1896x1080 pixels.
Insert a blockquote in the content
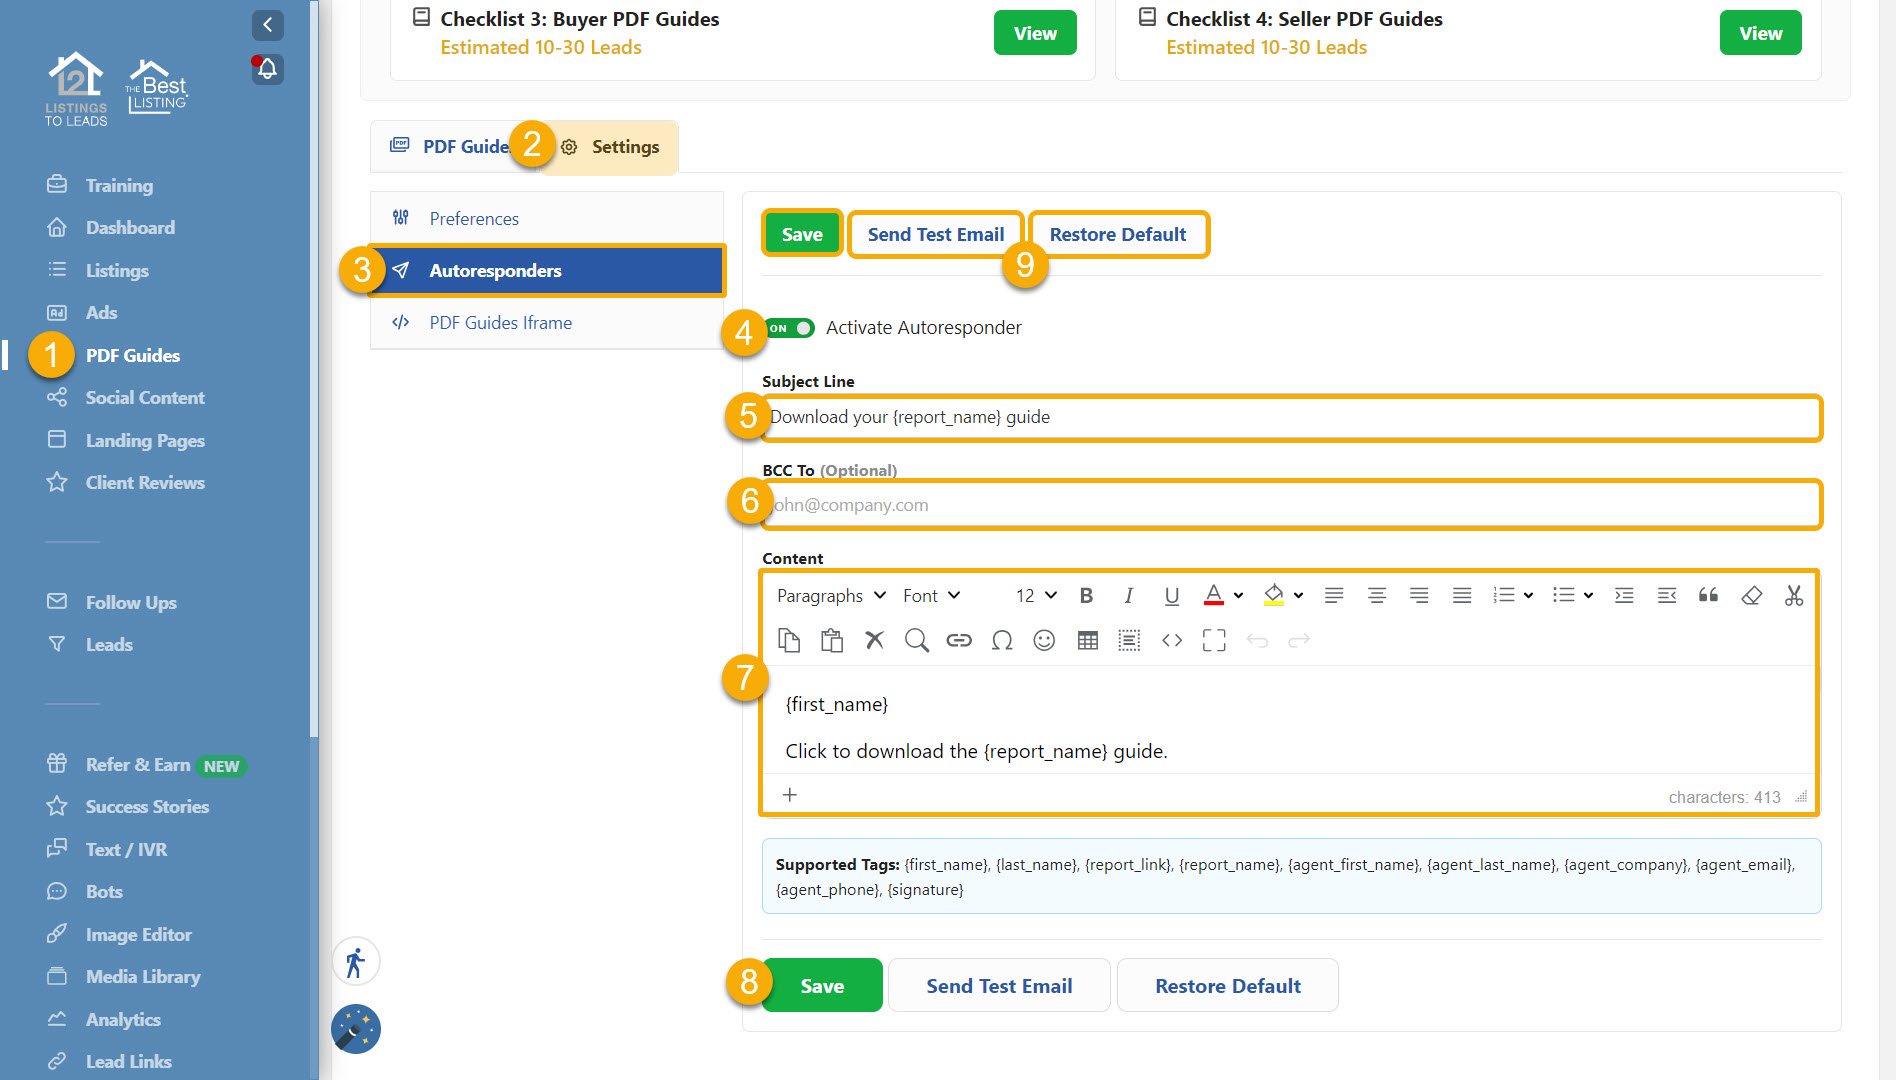pos(1708,595)
